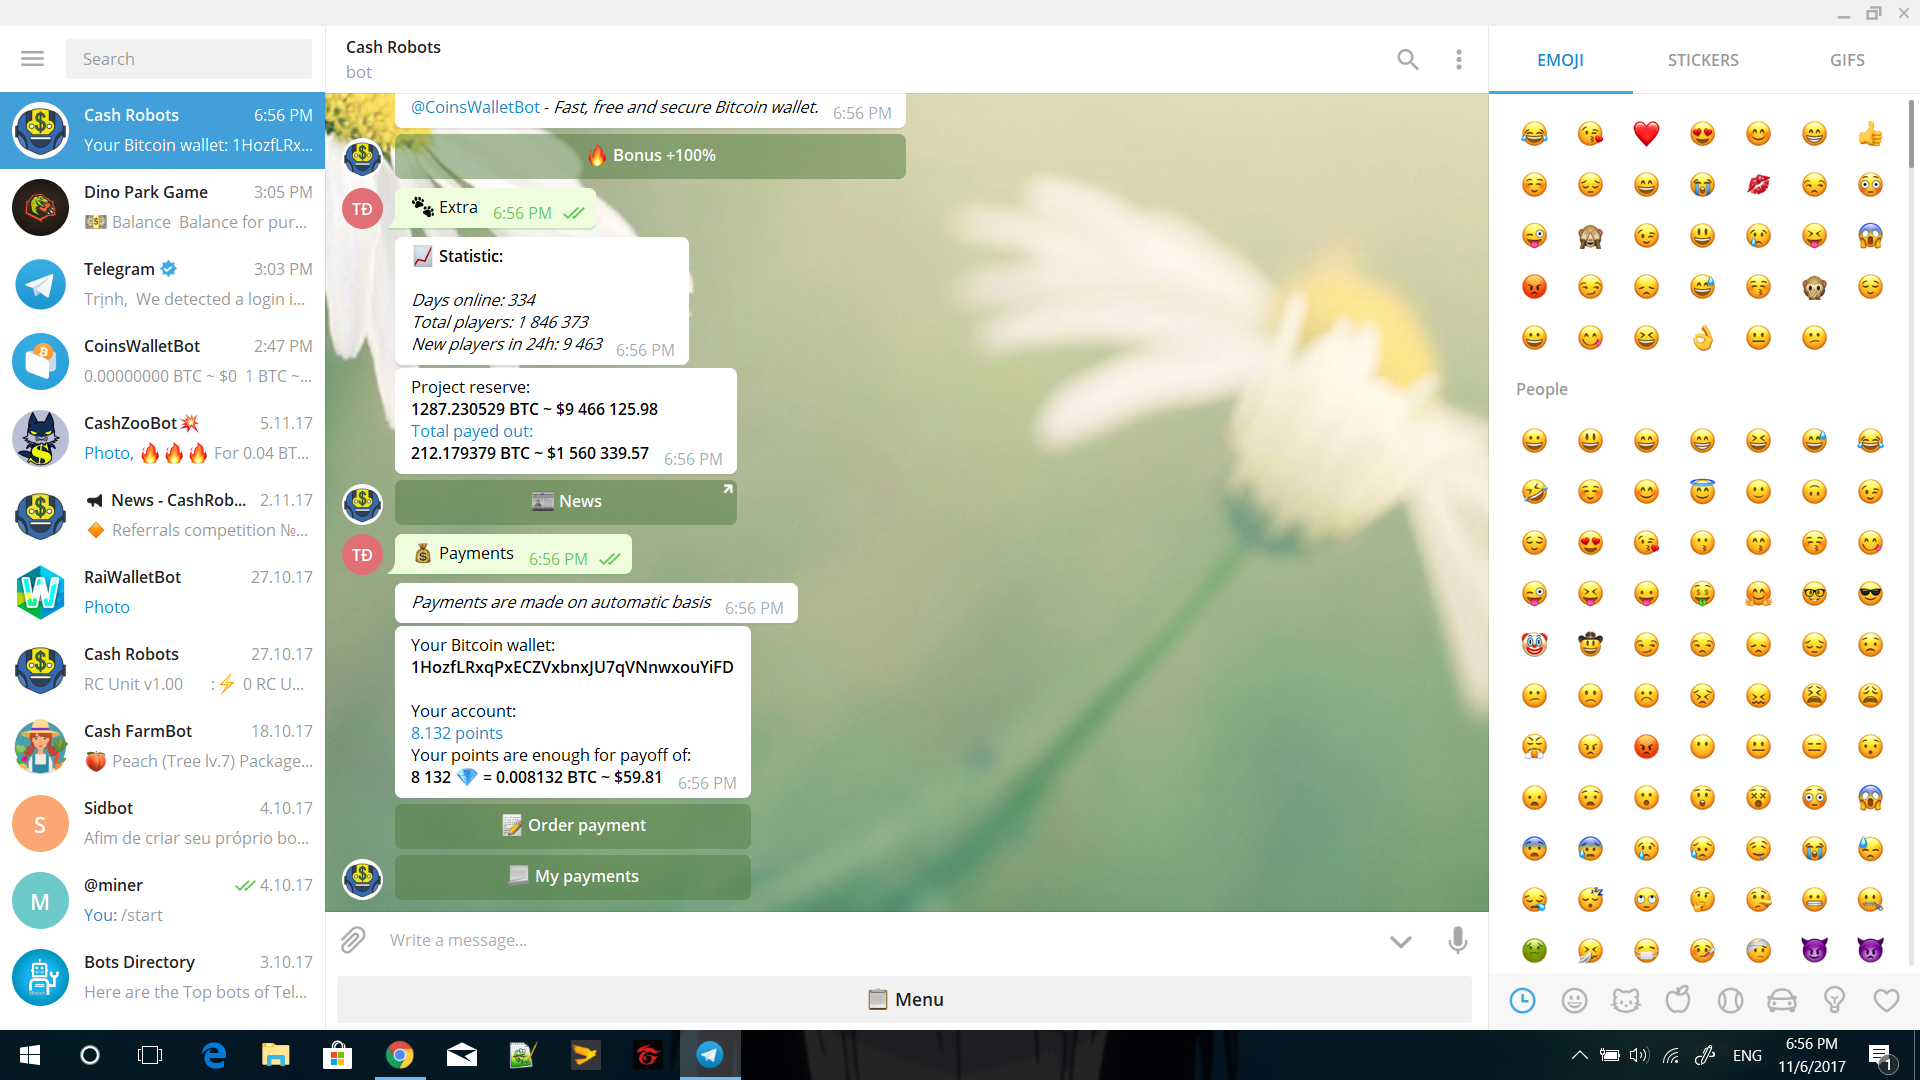Open the @CoinsWalletBot mention link
1920x1080 pixels.
click(475, 107)
